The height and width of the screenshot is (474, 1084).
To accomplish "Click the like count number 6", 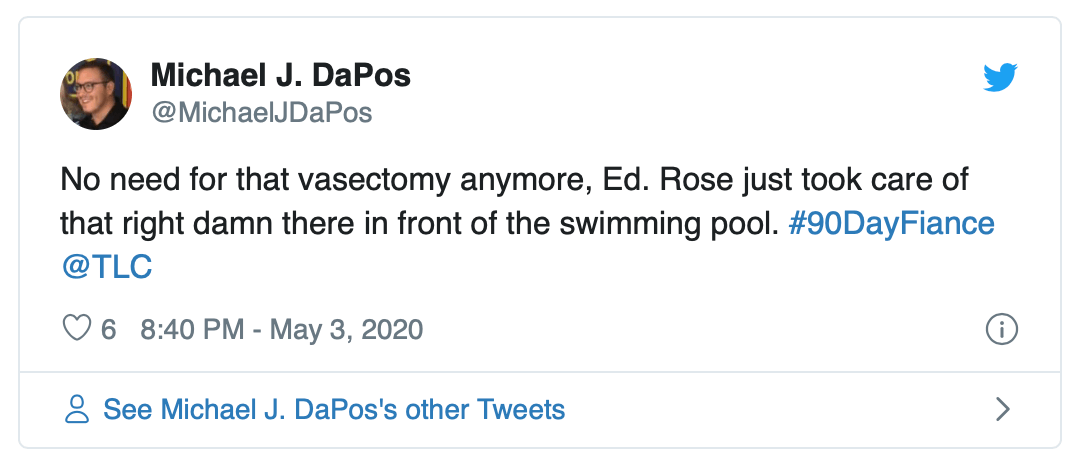I will point(109,329).
